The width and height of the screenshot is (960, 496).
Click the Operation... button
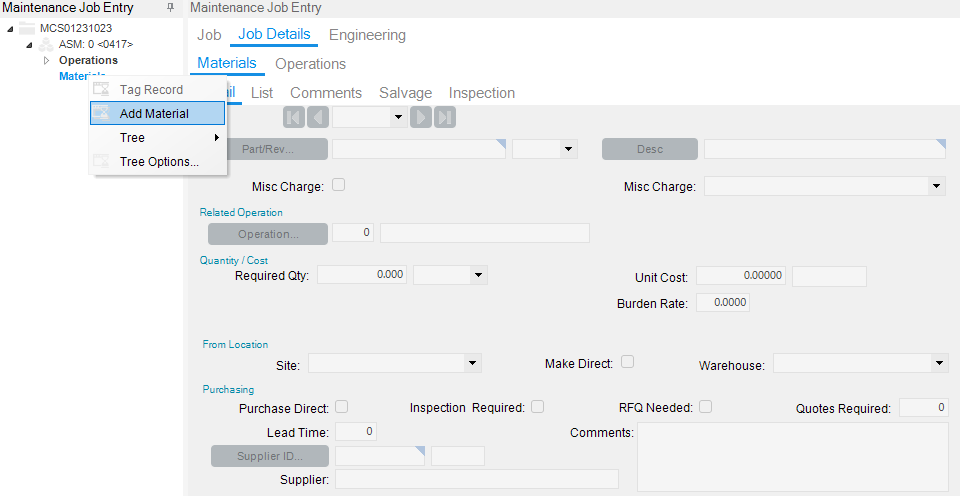[x=267, y=234]
